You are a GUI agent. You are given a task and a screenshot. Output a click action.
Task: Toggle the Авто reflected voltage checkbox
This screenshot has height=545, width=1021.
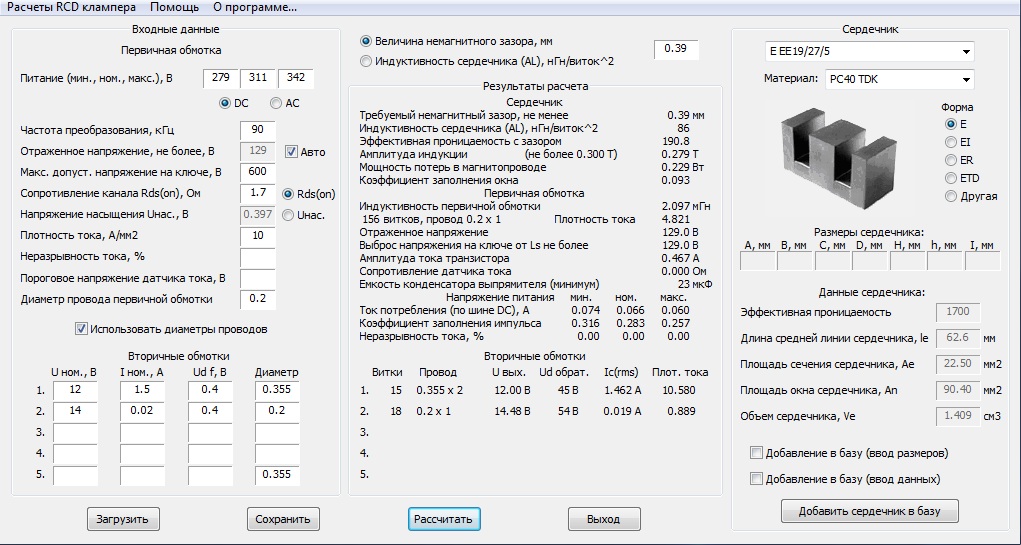pos(292,152)
